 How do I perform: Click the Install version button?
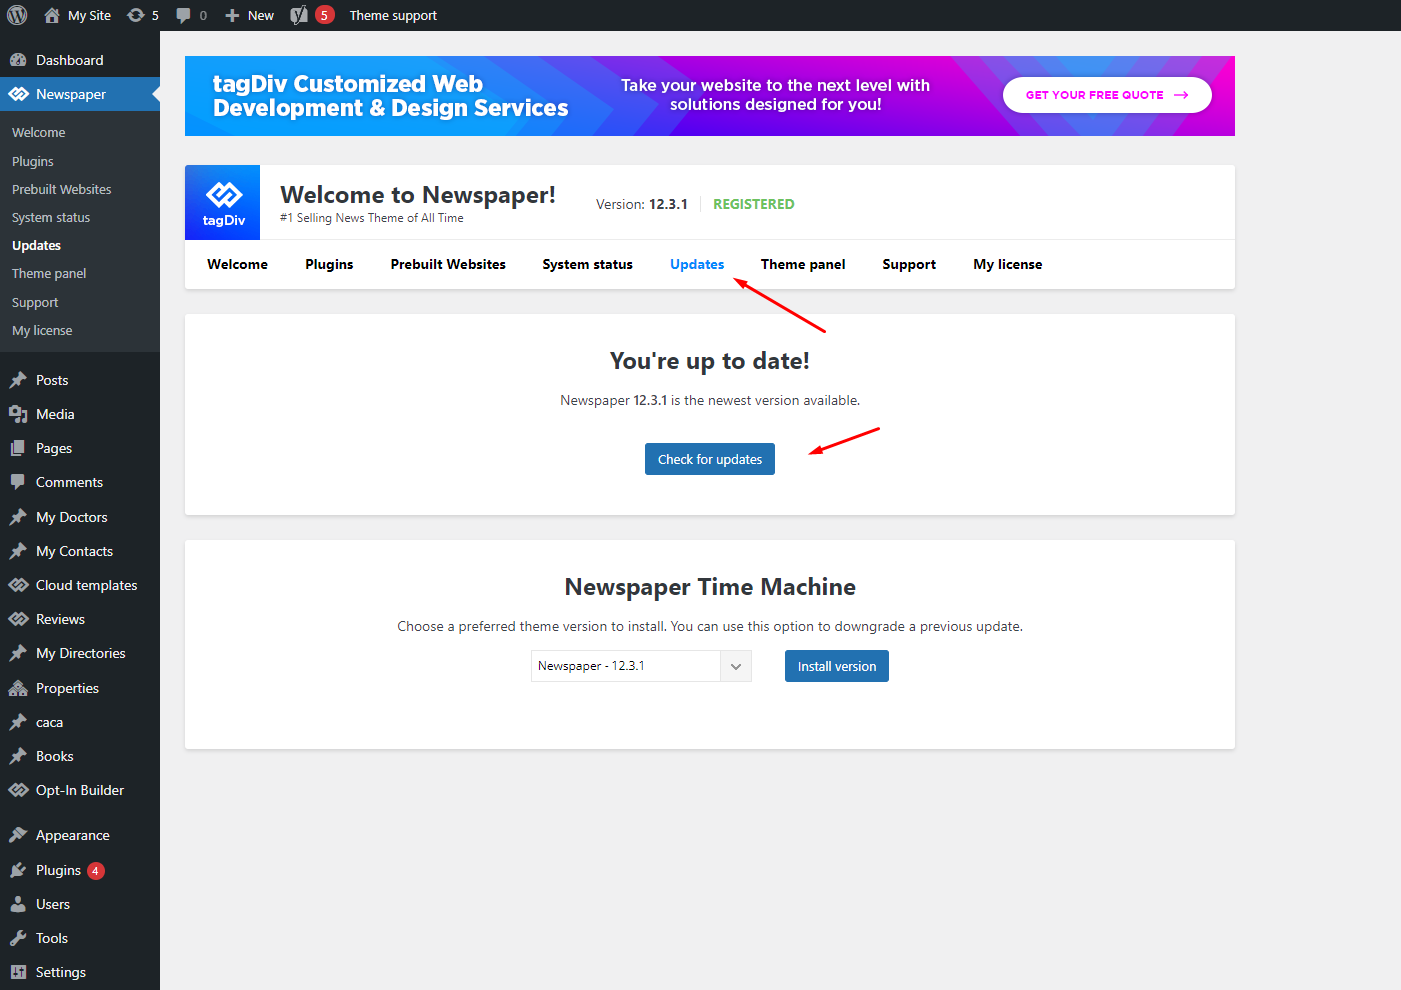[x=837, y=666]
